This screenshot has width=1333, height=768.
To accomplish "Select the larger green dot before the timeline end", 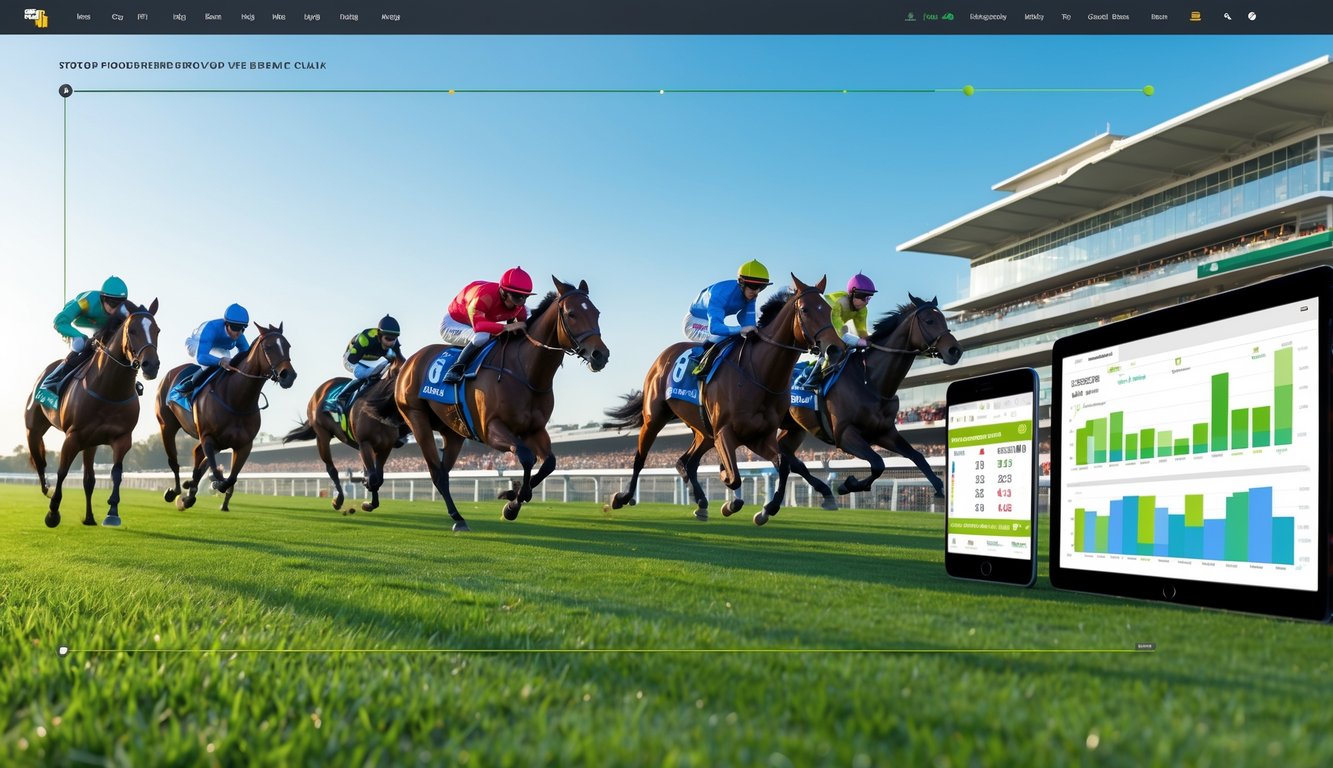I will click(968, 90).
